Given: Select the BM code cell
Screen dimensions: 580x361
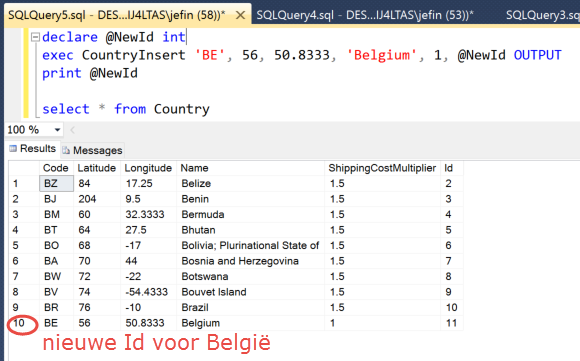Looking at the screenshot, I should tap(57, 215).
